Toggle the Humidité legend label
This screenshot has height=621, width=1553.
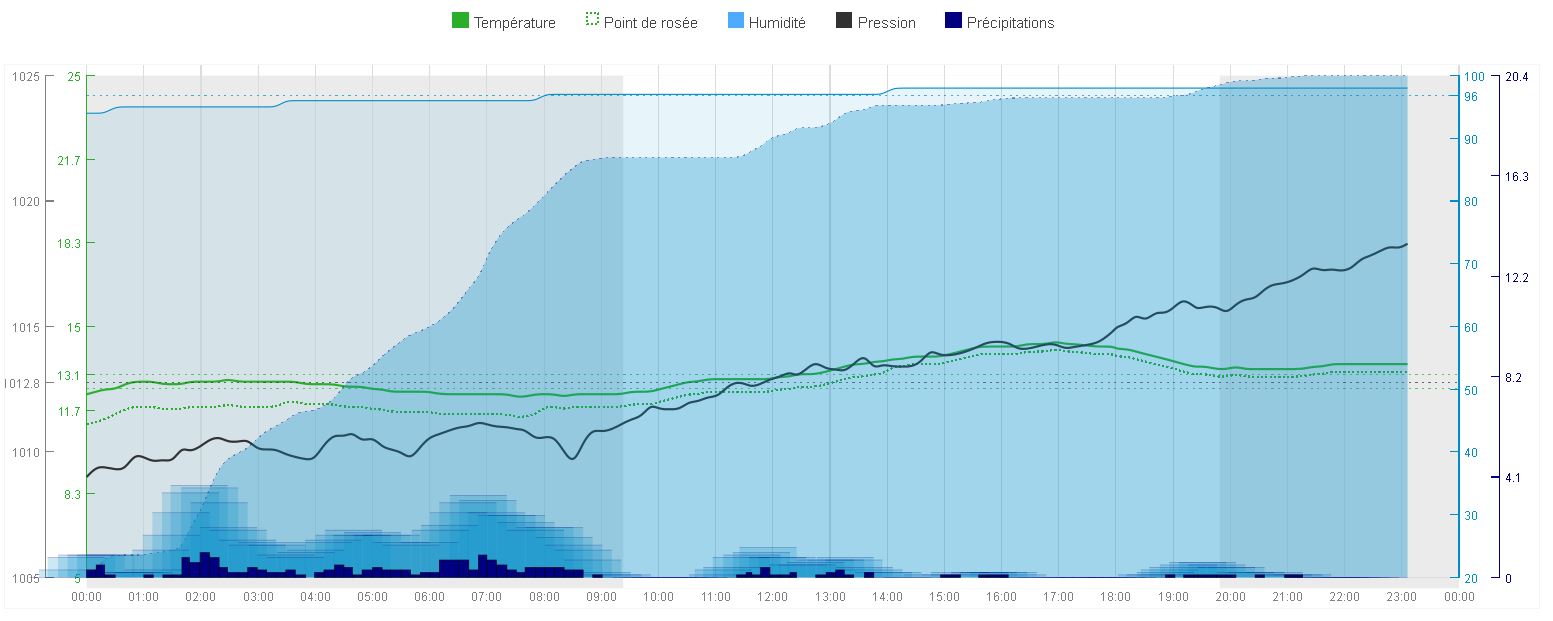point(777,23)
